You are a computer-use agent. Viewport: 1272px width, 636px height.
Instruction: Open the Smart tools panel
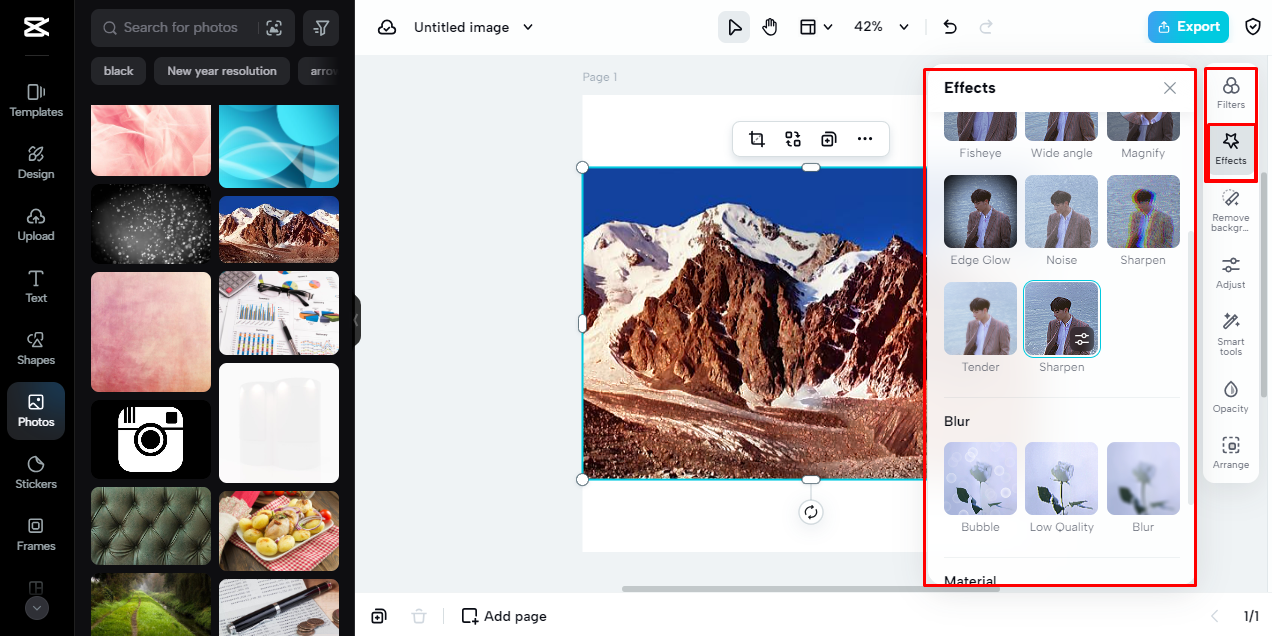1231,334
